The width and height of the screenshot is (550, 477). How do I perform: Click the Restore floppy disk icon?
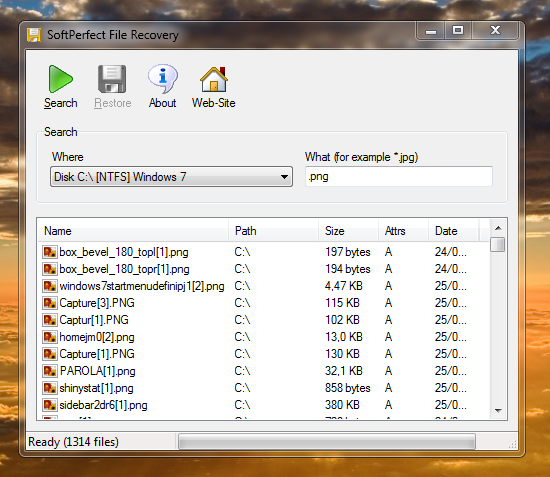coord(112,79)
